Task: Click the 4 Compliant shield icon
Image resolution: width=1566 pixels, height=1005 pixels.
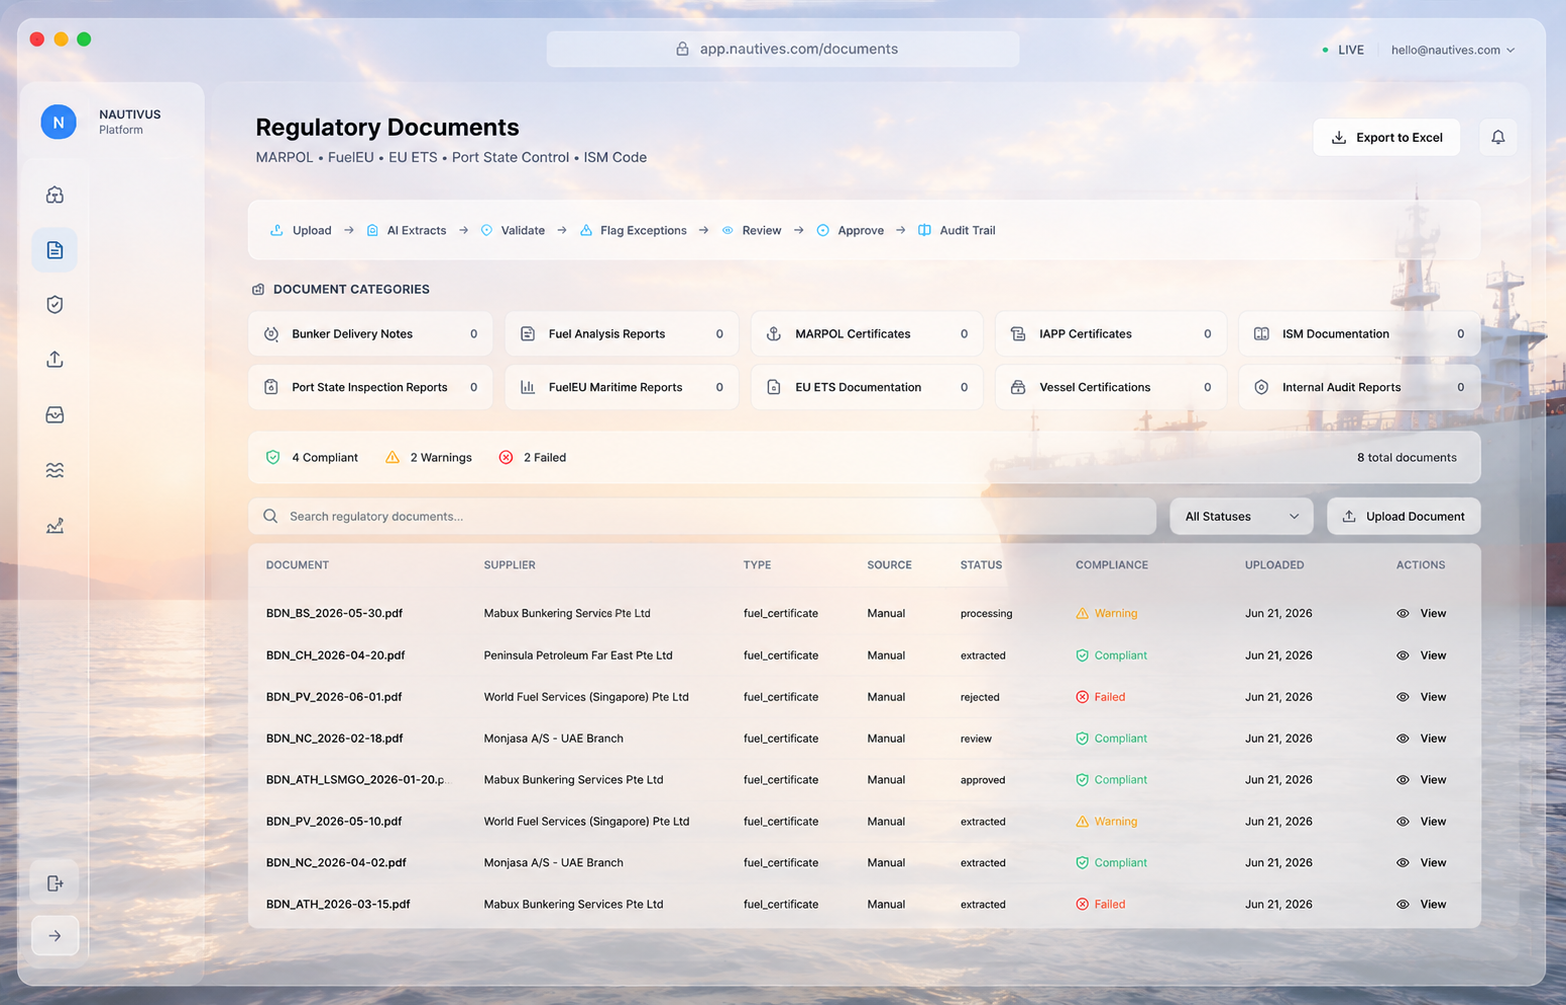Action: tap(273, 457)
